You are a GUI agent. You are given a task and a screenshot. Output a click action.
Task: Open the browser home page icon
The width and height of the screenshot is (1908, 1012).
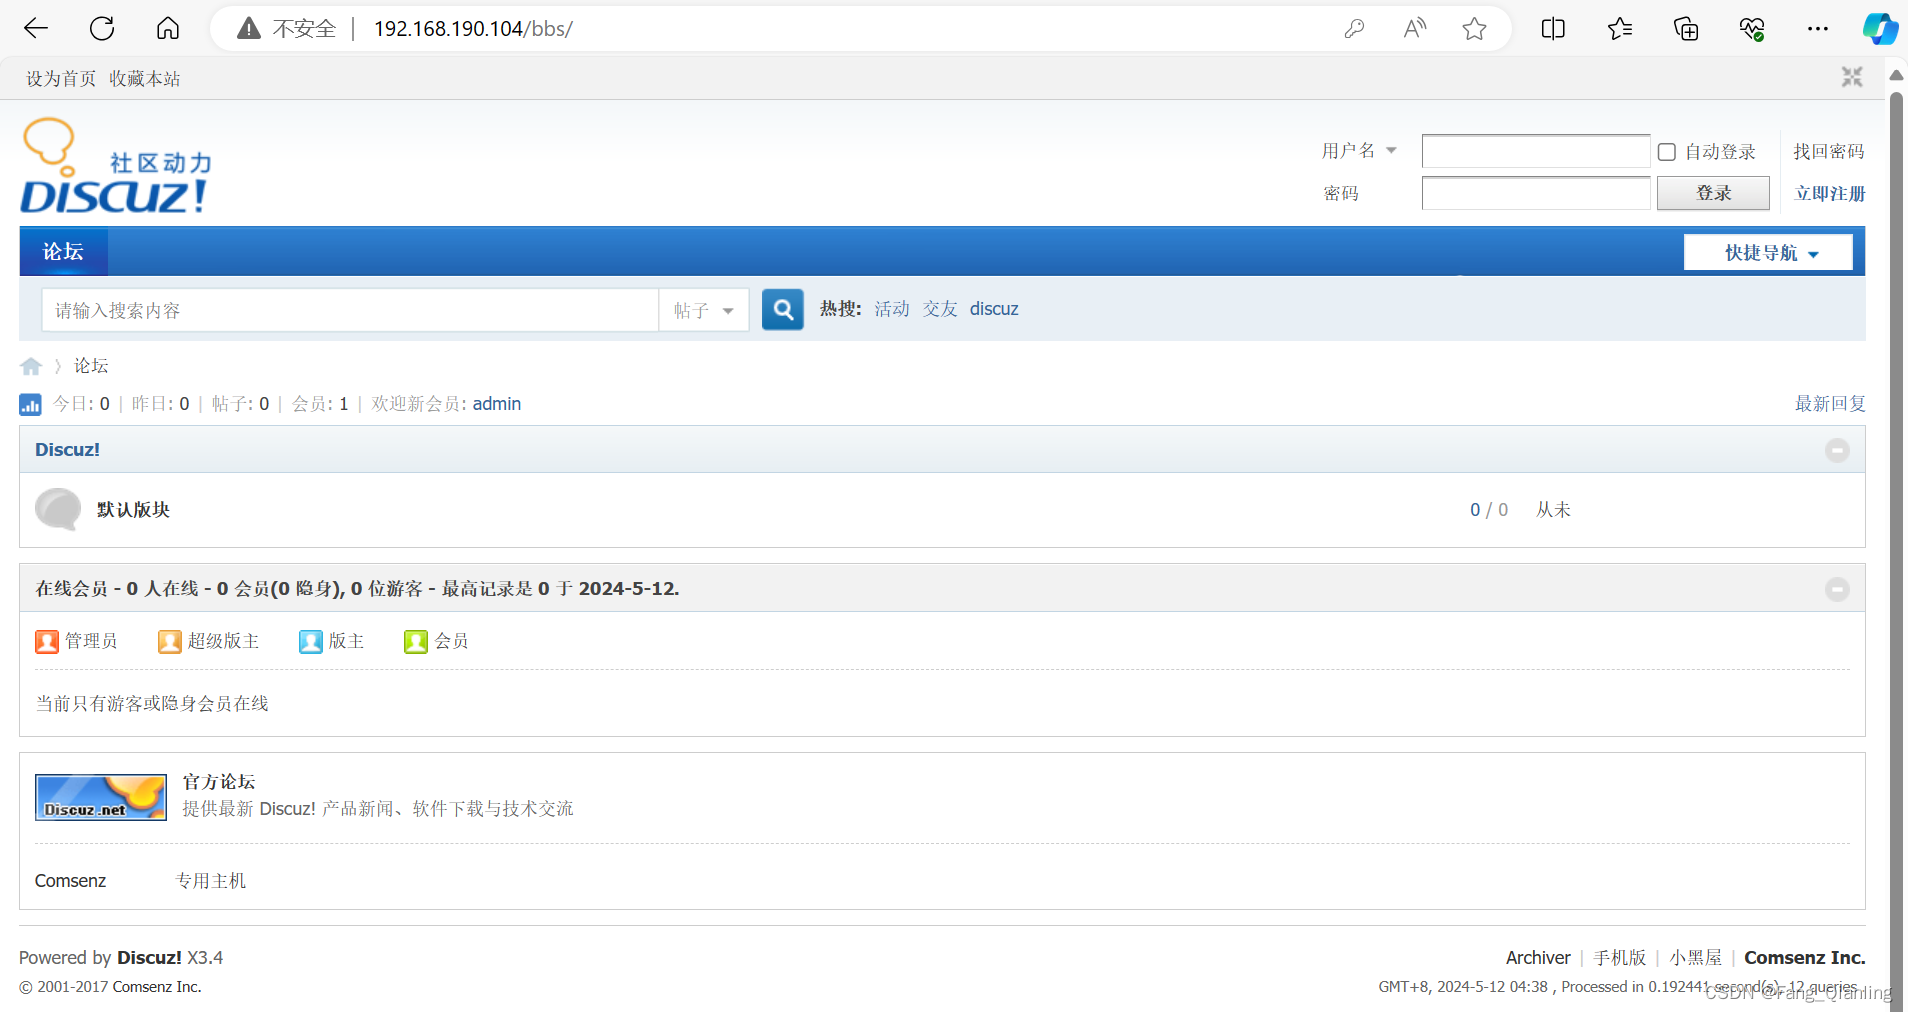click(x=168, y=28)
